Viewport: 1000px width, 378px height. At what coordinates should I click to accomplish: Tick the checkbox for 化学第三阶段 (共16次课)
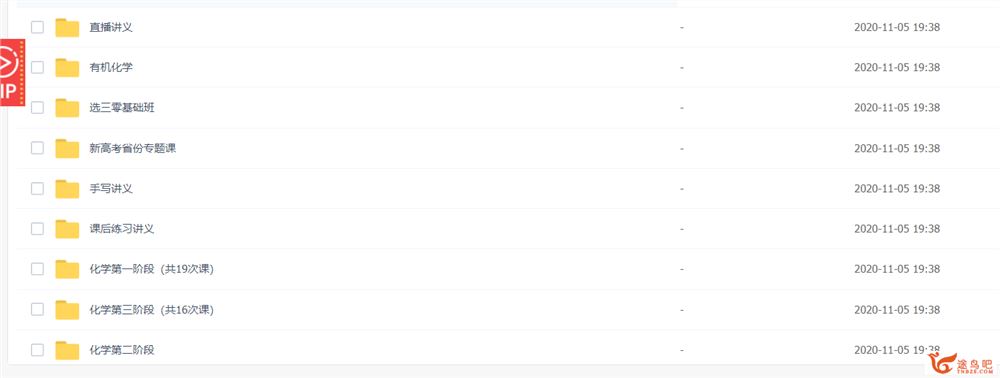click(38, 309)
